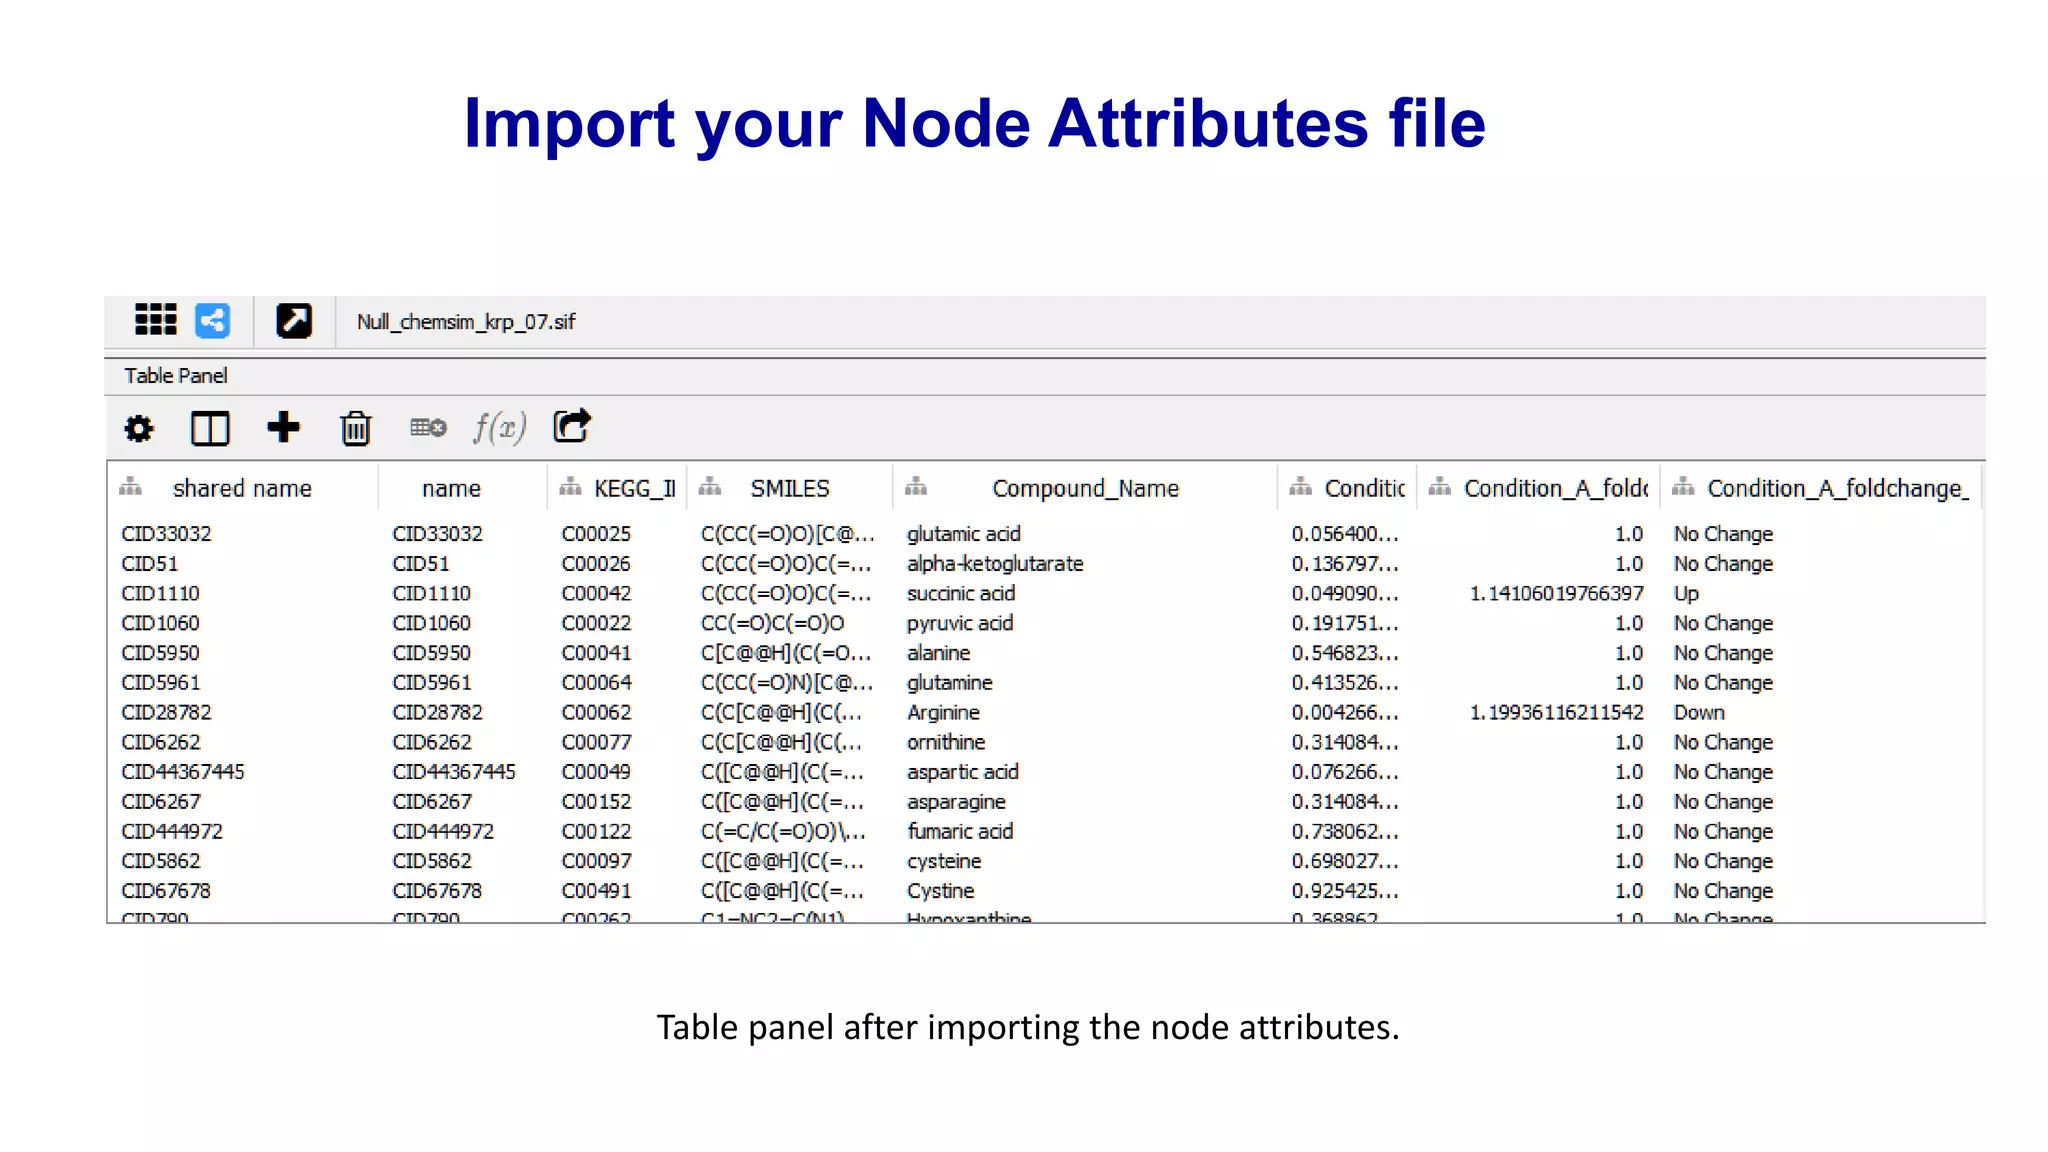Click the black arrow detach icon
The image size is (2048, 1152).
(x=294, y=321)
